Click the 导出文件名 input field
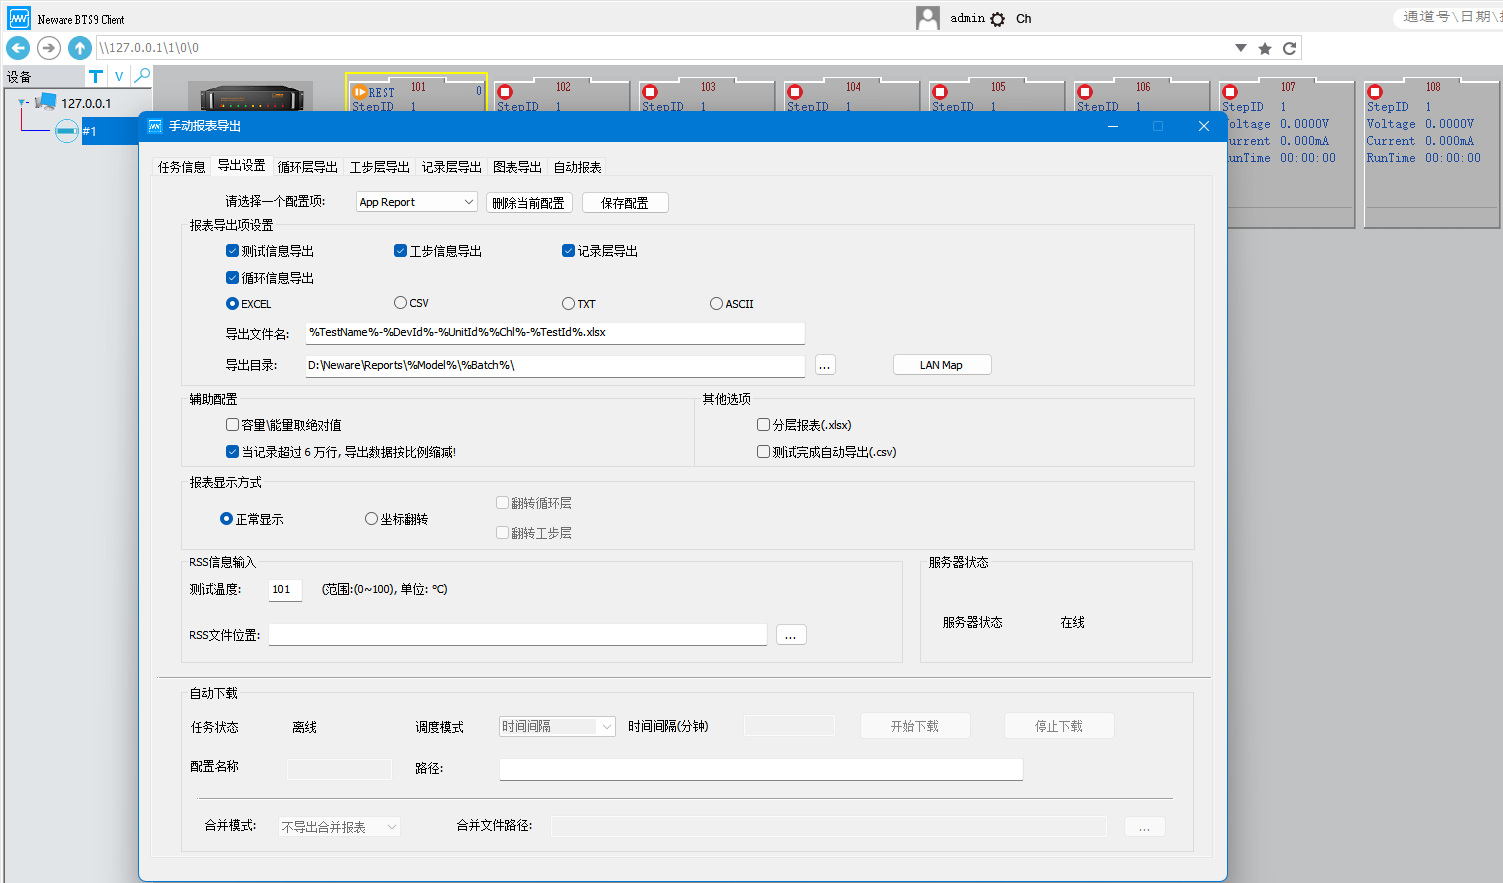The width and height of the screenshot is (1503, 883). coord(555,332)
